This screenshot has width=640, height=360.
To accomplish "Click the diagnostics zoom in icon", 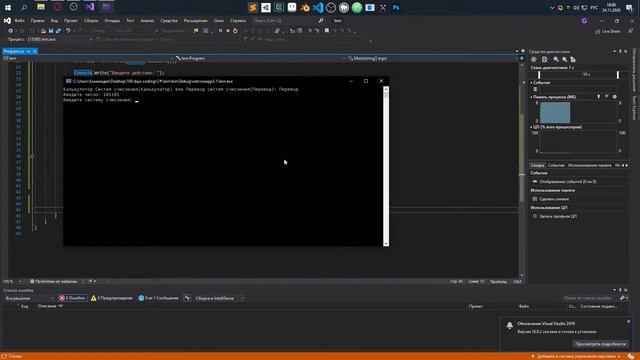I will coord(556,60).
